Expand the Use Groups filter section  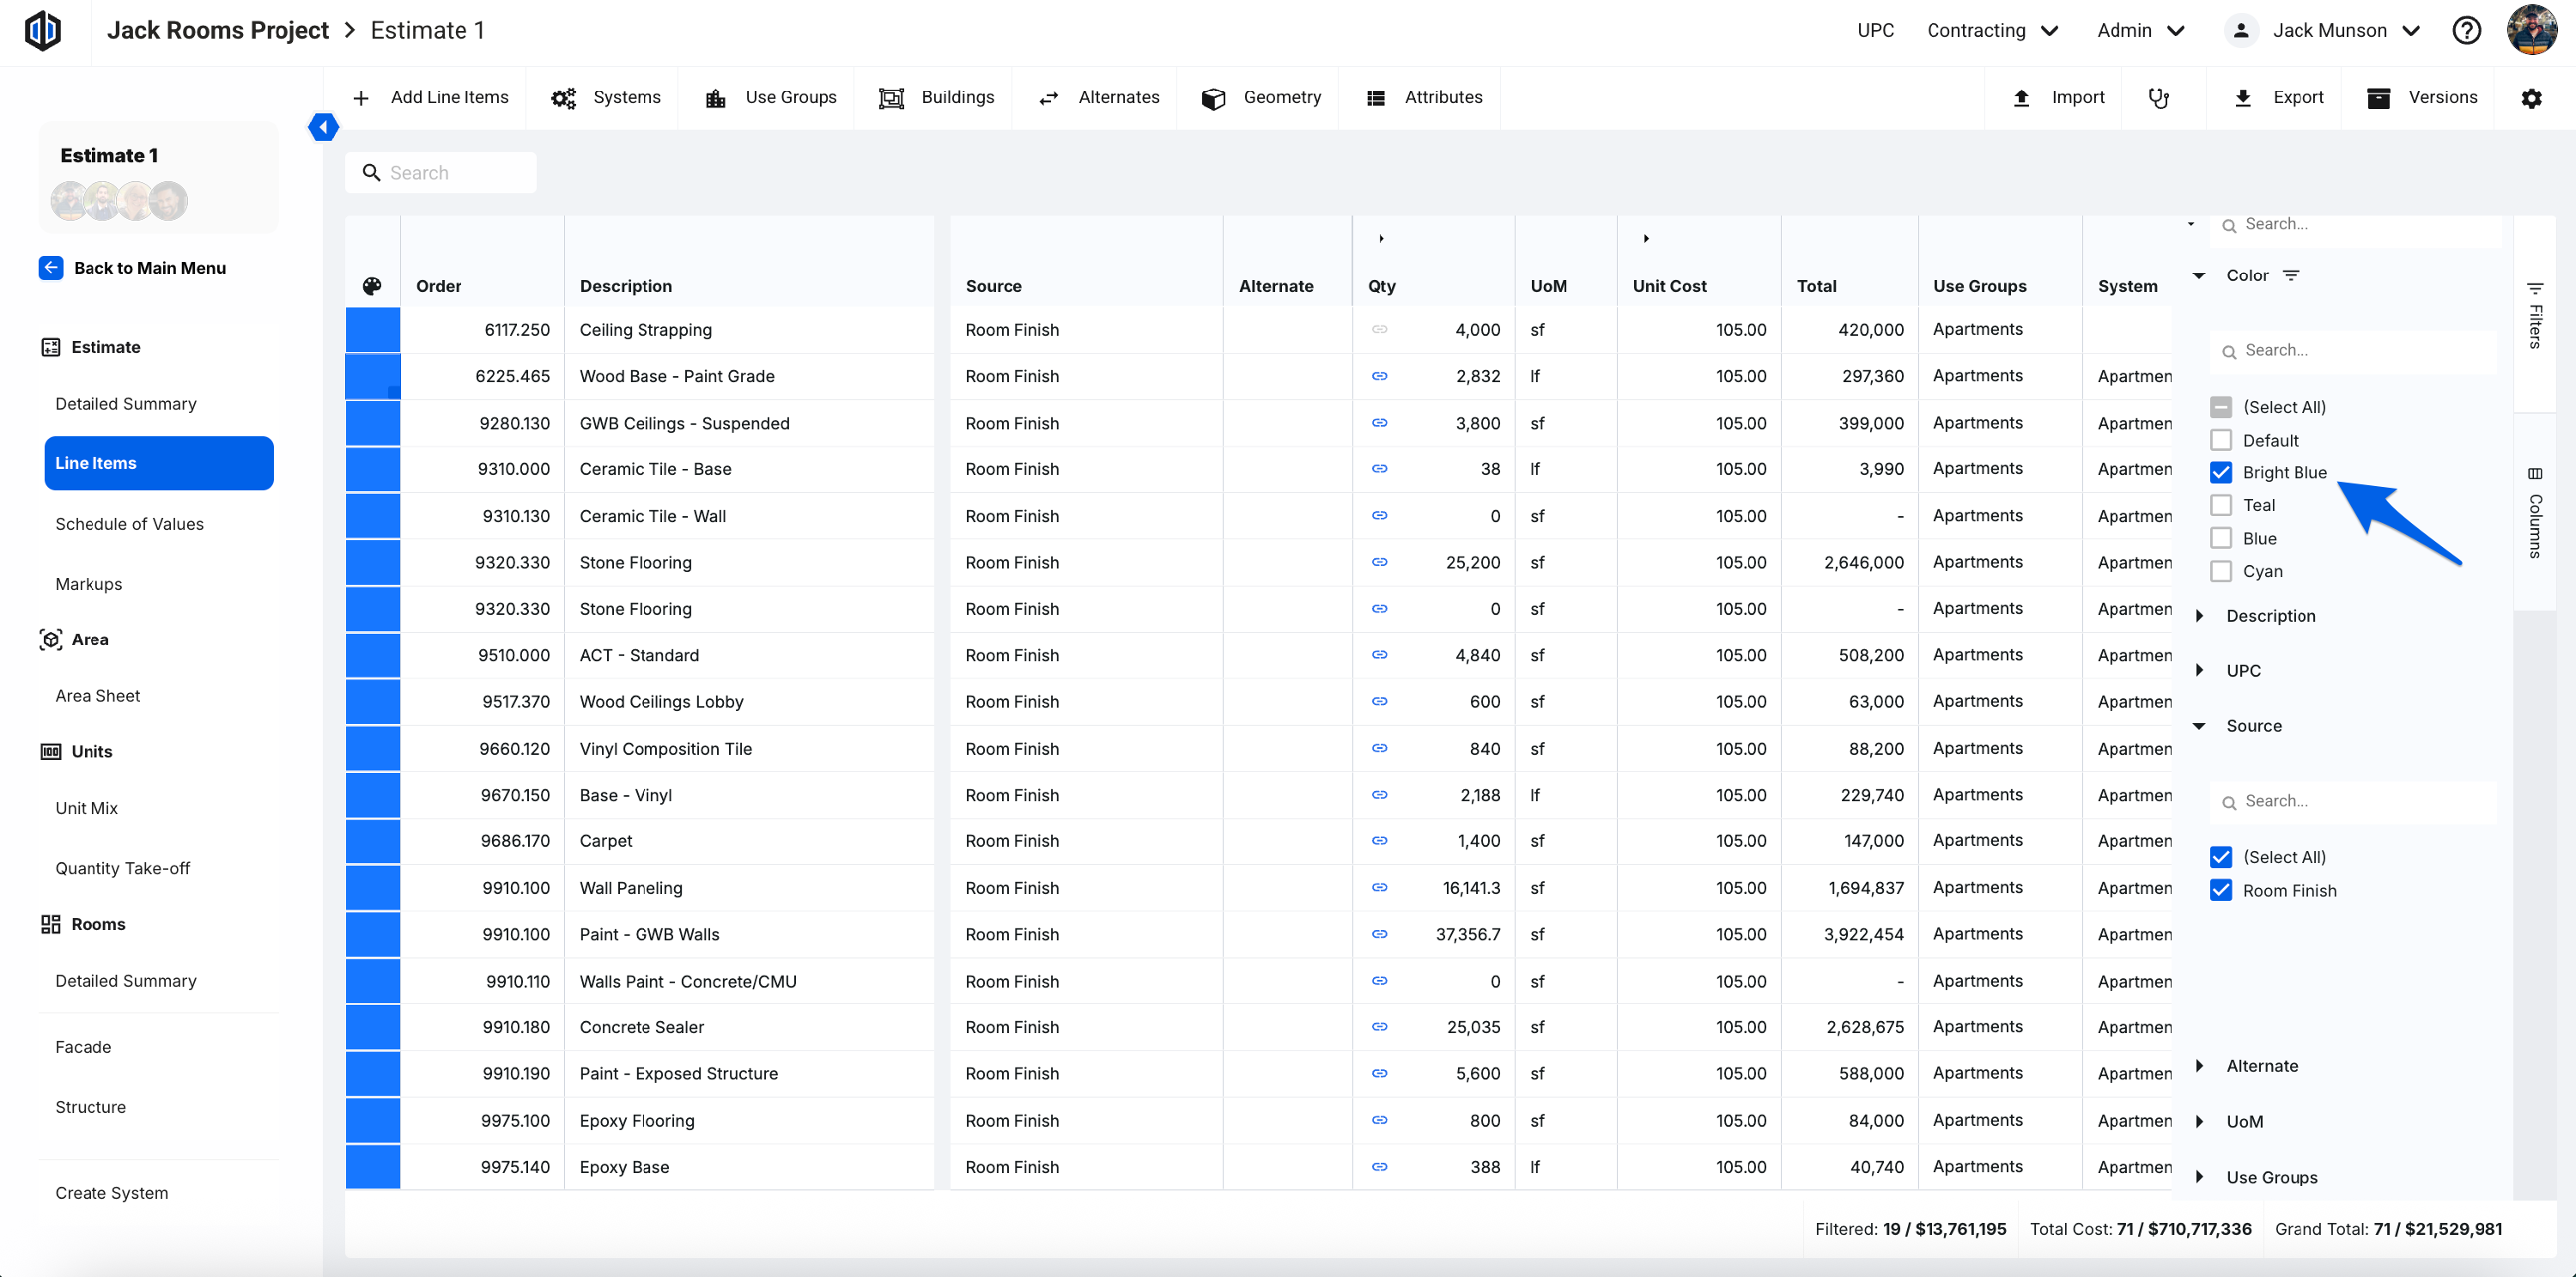tap(2199, 1177)
